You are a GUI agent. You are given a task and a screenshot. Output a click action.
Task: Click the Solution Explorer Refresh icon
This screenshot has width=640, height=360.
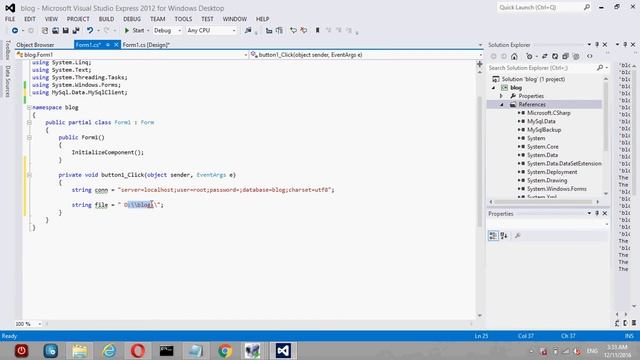(555, 56)
